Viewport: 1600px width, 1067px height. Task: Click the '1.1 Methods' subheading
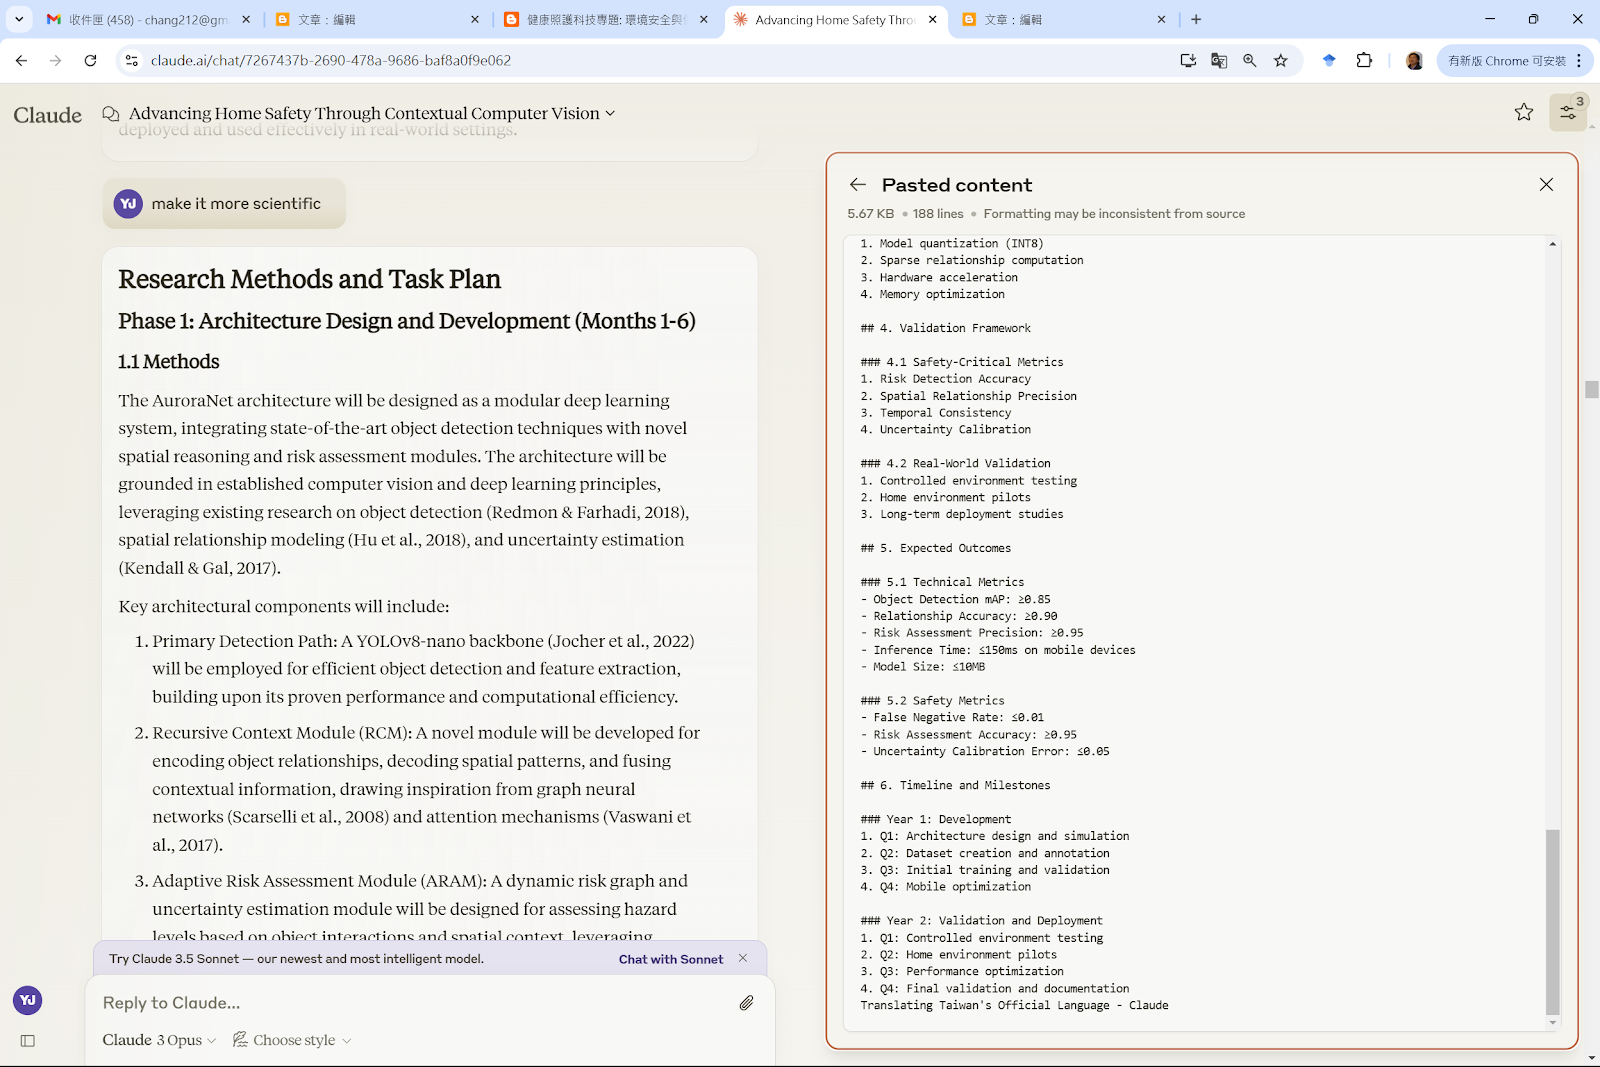click(x=169, y=362)
